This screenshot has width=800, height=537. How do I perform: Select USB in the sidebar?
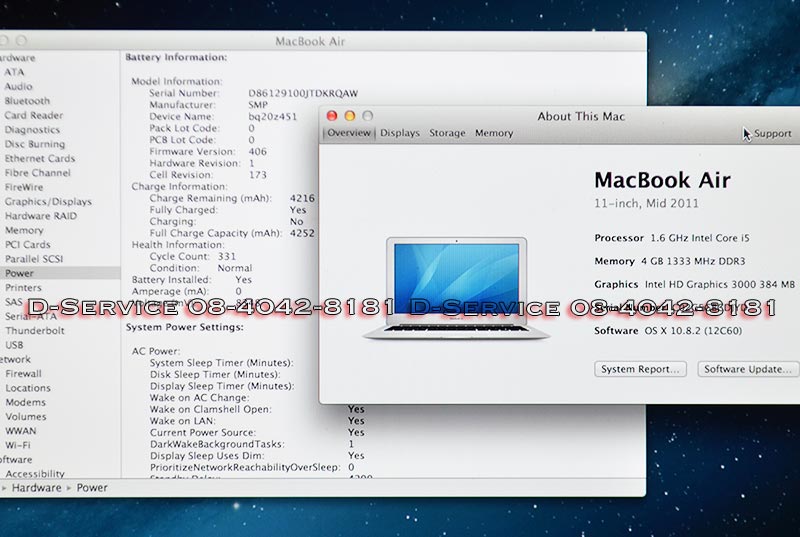click(x=14, y=345)
